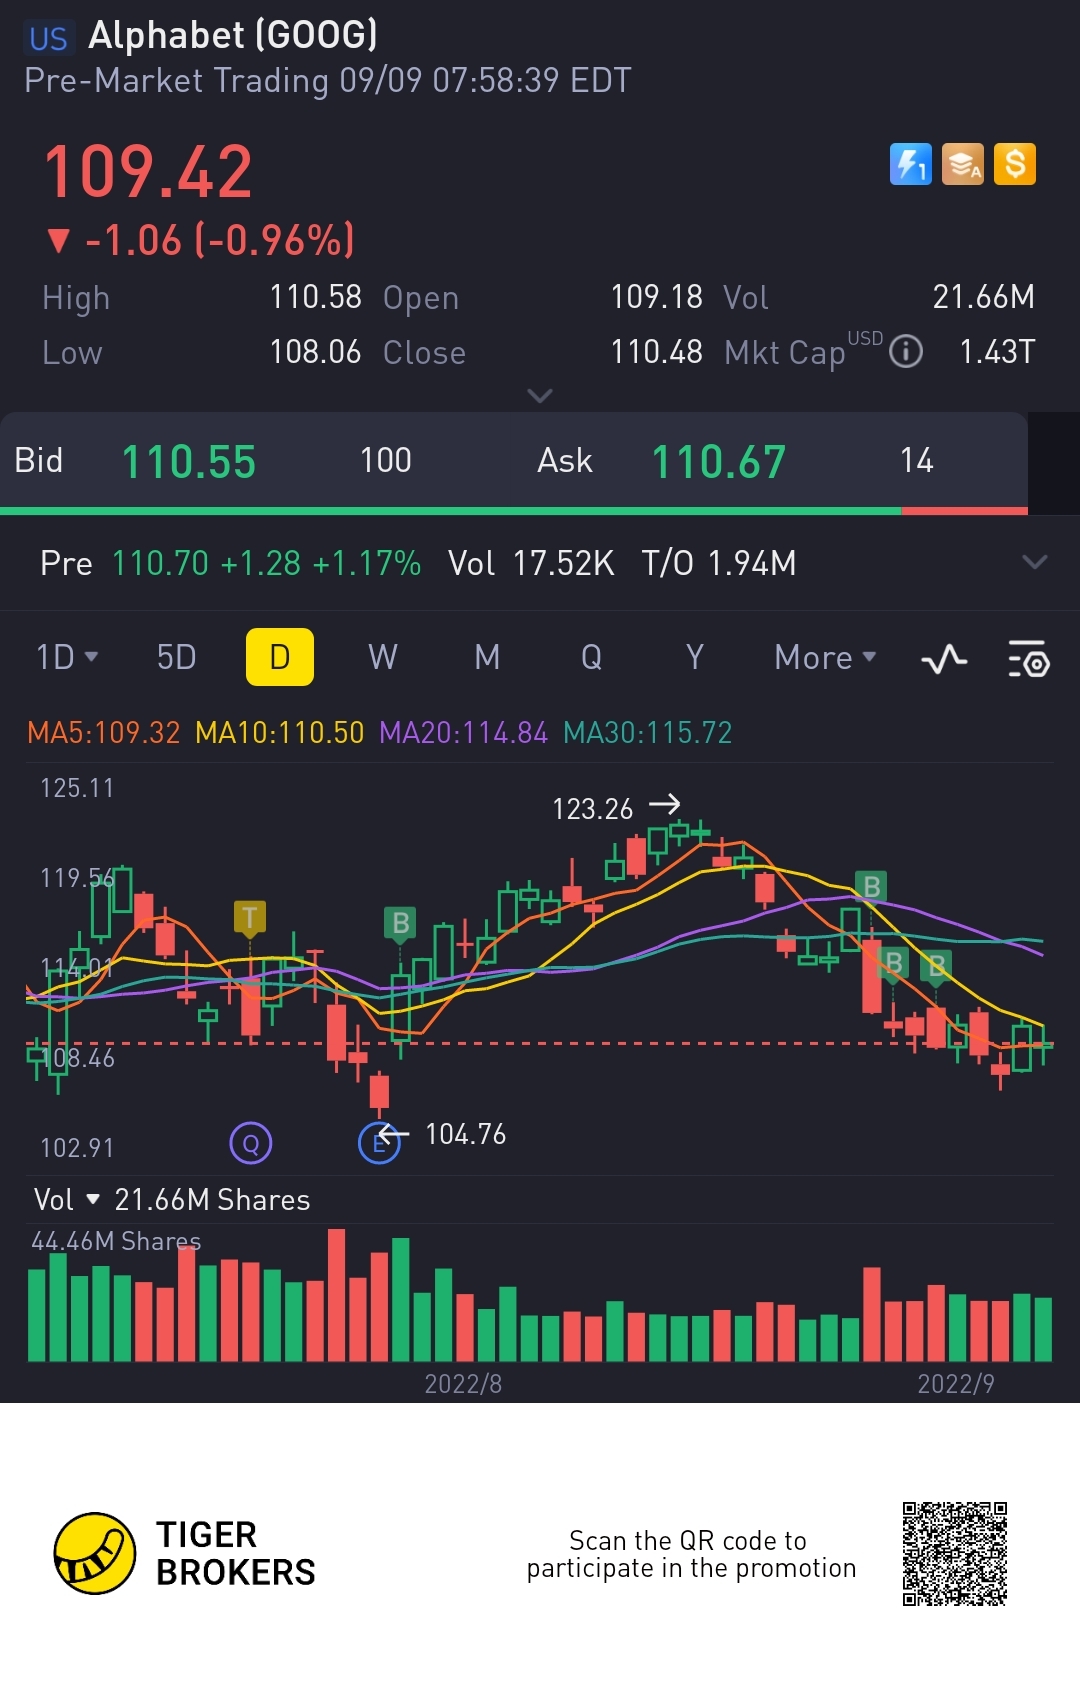
Task: Tap the orange stacked-layers A icon
Action: click(x=963, y=165)
